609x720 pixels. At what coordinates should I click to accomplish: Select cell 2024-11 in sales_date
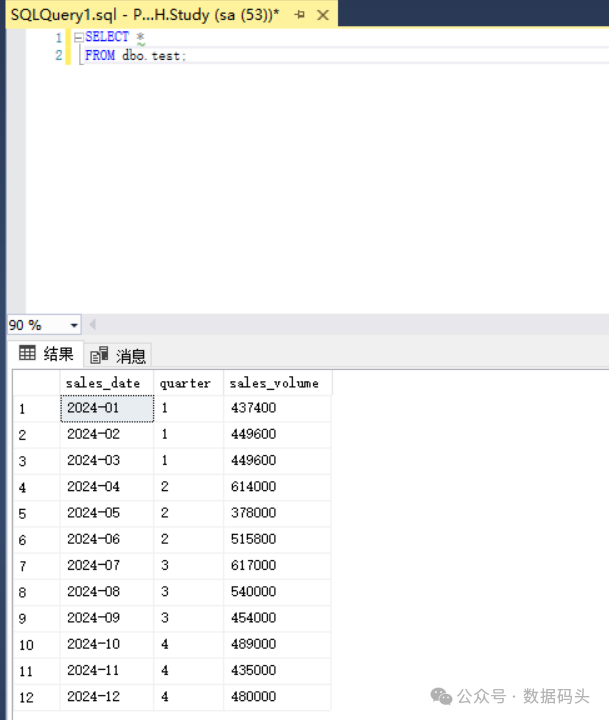107,670
